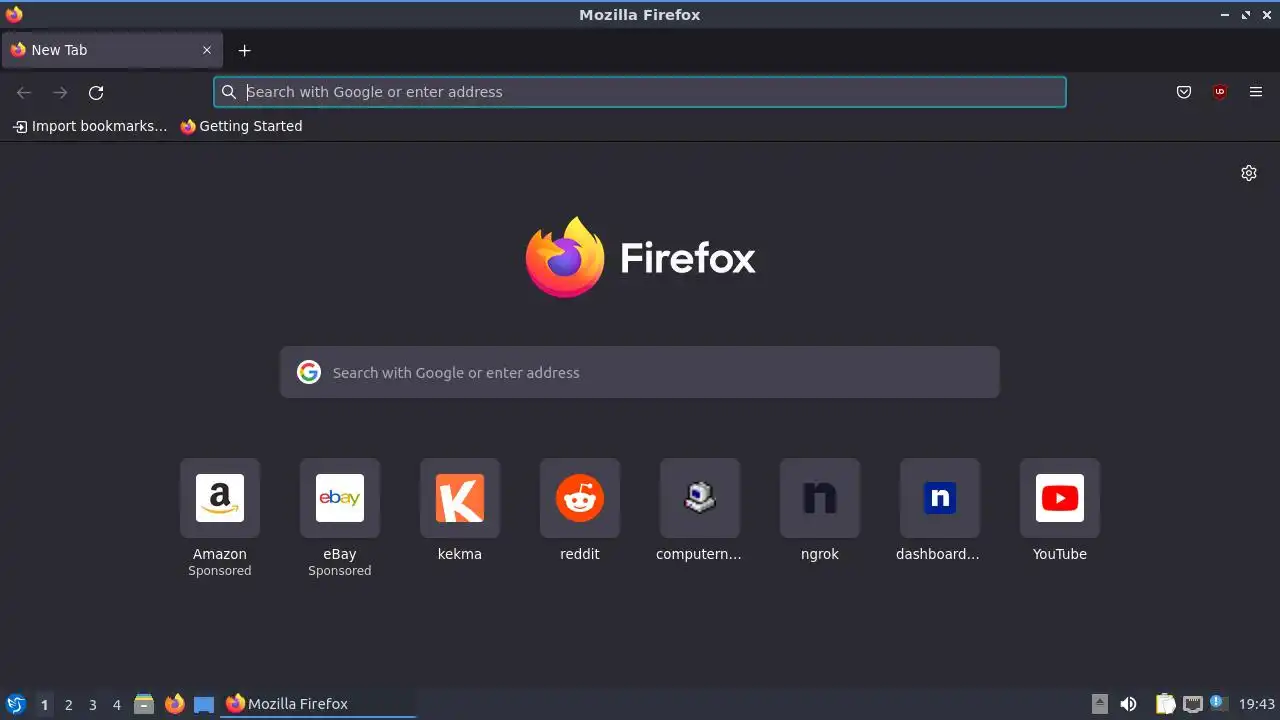Open the clipboard manager tray icon
This screenshot has height=720, width=1280.
coord(1166,704)
